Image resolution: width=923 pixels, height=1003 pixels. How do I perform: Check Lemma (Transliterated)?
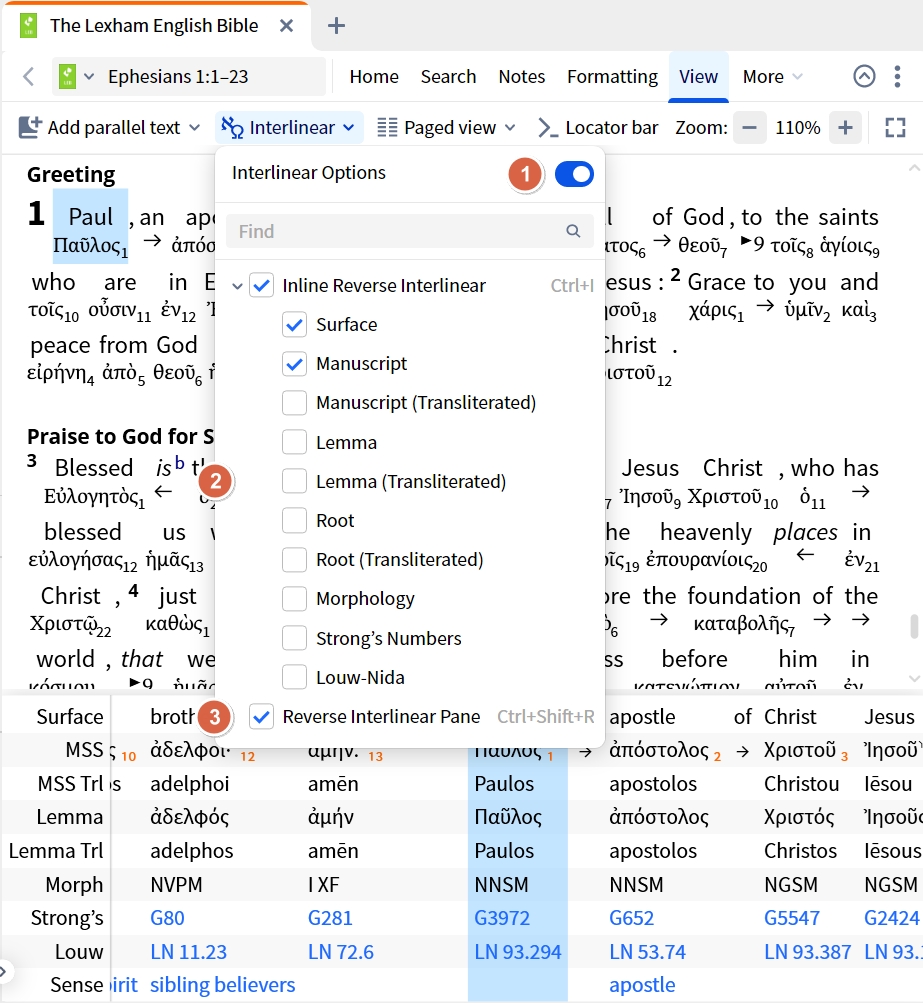pyautogui.click(x=294, y=482)
